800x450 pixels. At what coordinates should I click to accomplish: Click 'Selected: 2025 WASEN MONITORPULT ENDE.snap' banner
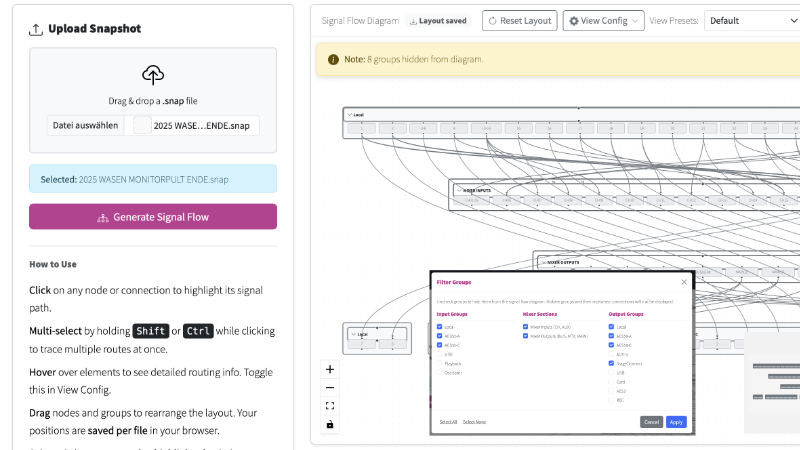[153, 179]
